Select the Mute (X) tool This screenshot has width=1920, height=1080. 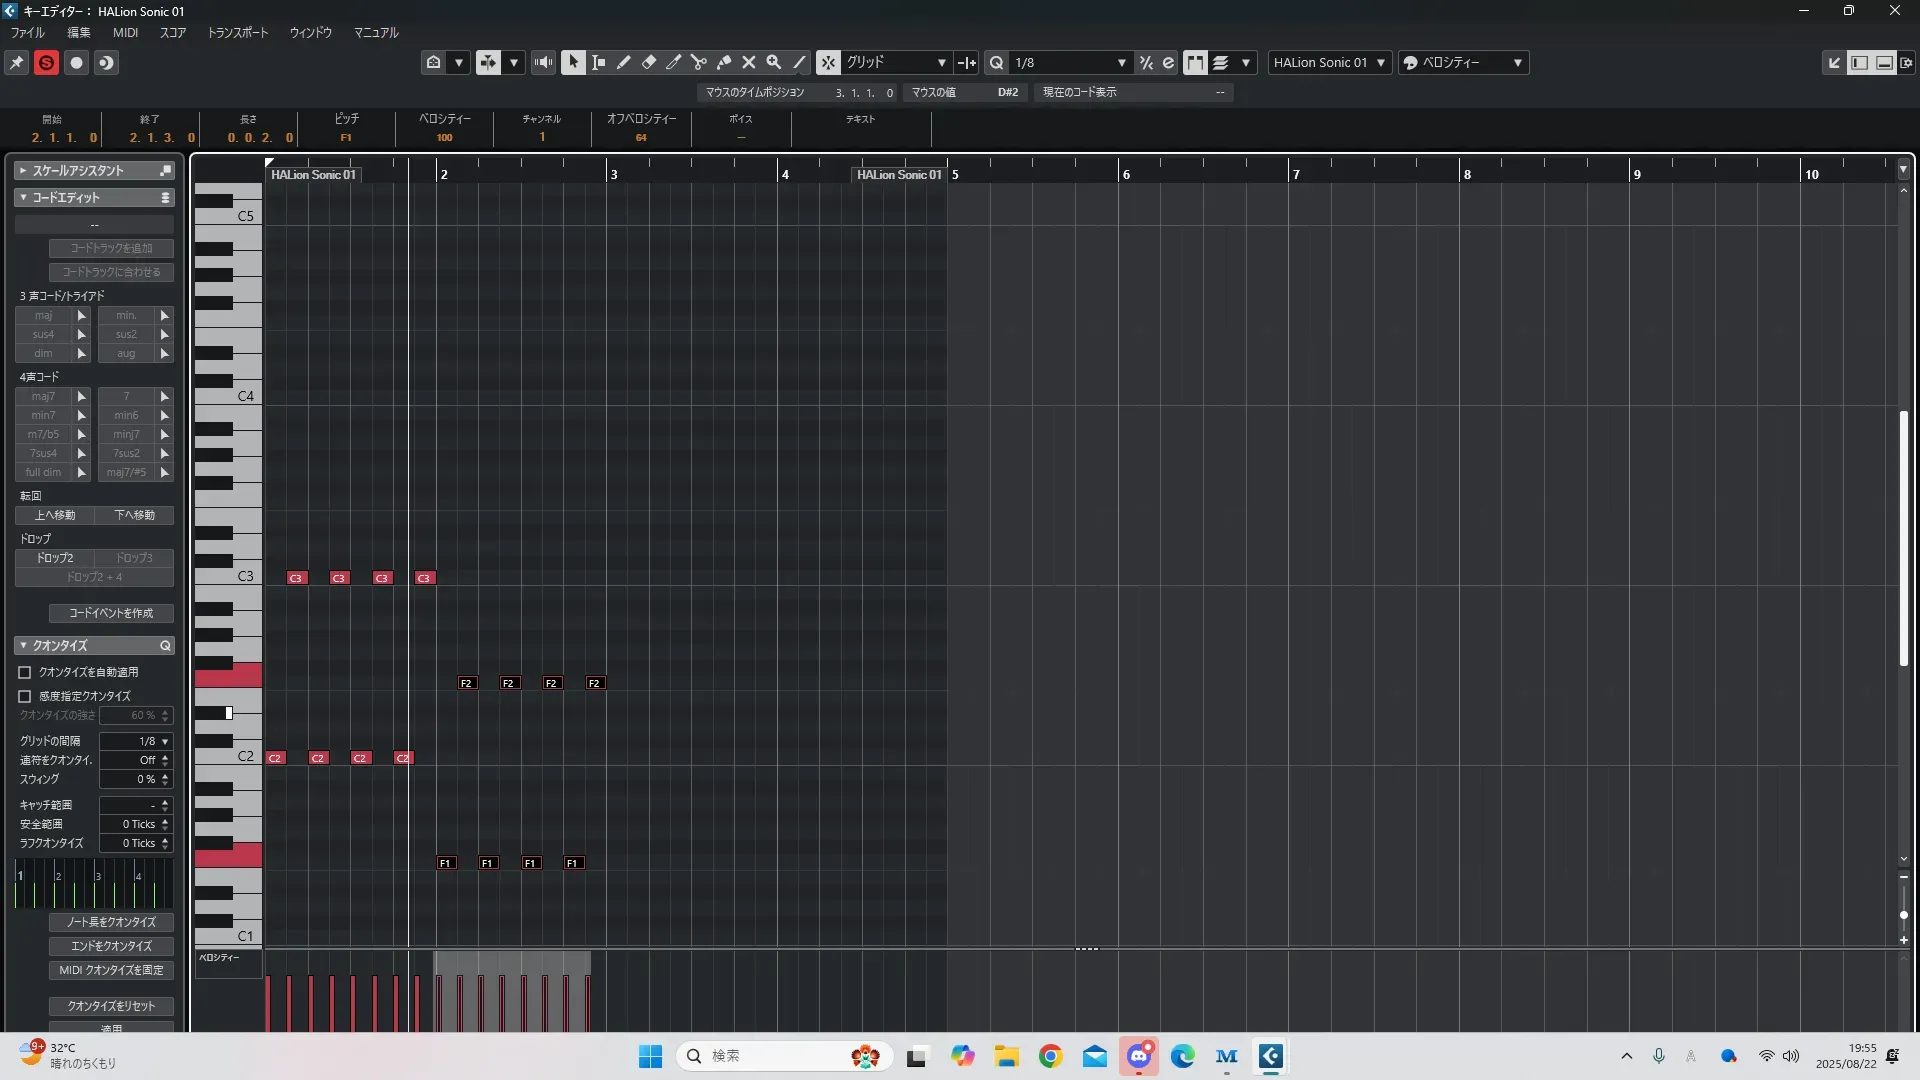(x=749, y=62)
